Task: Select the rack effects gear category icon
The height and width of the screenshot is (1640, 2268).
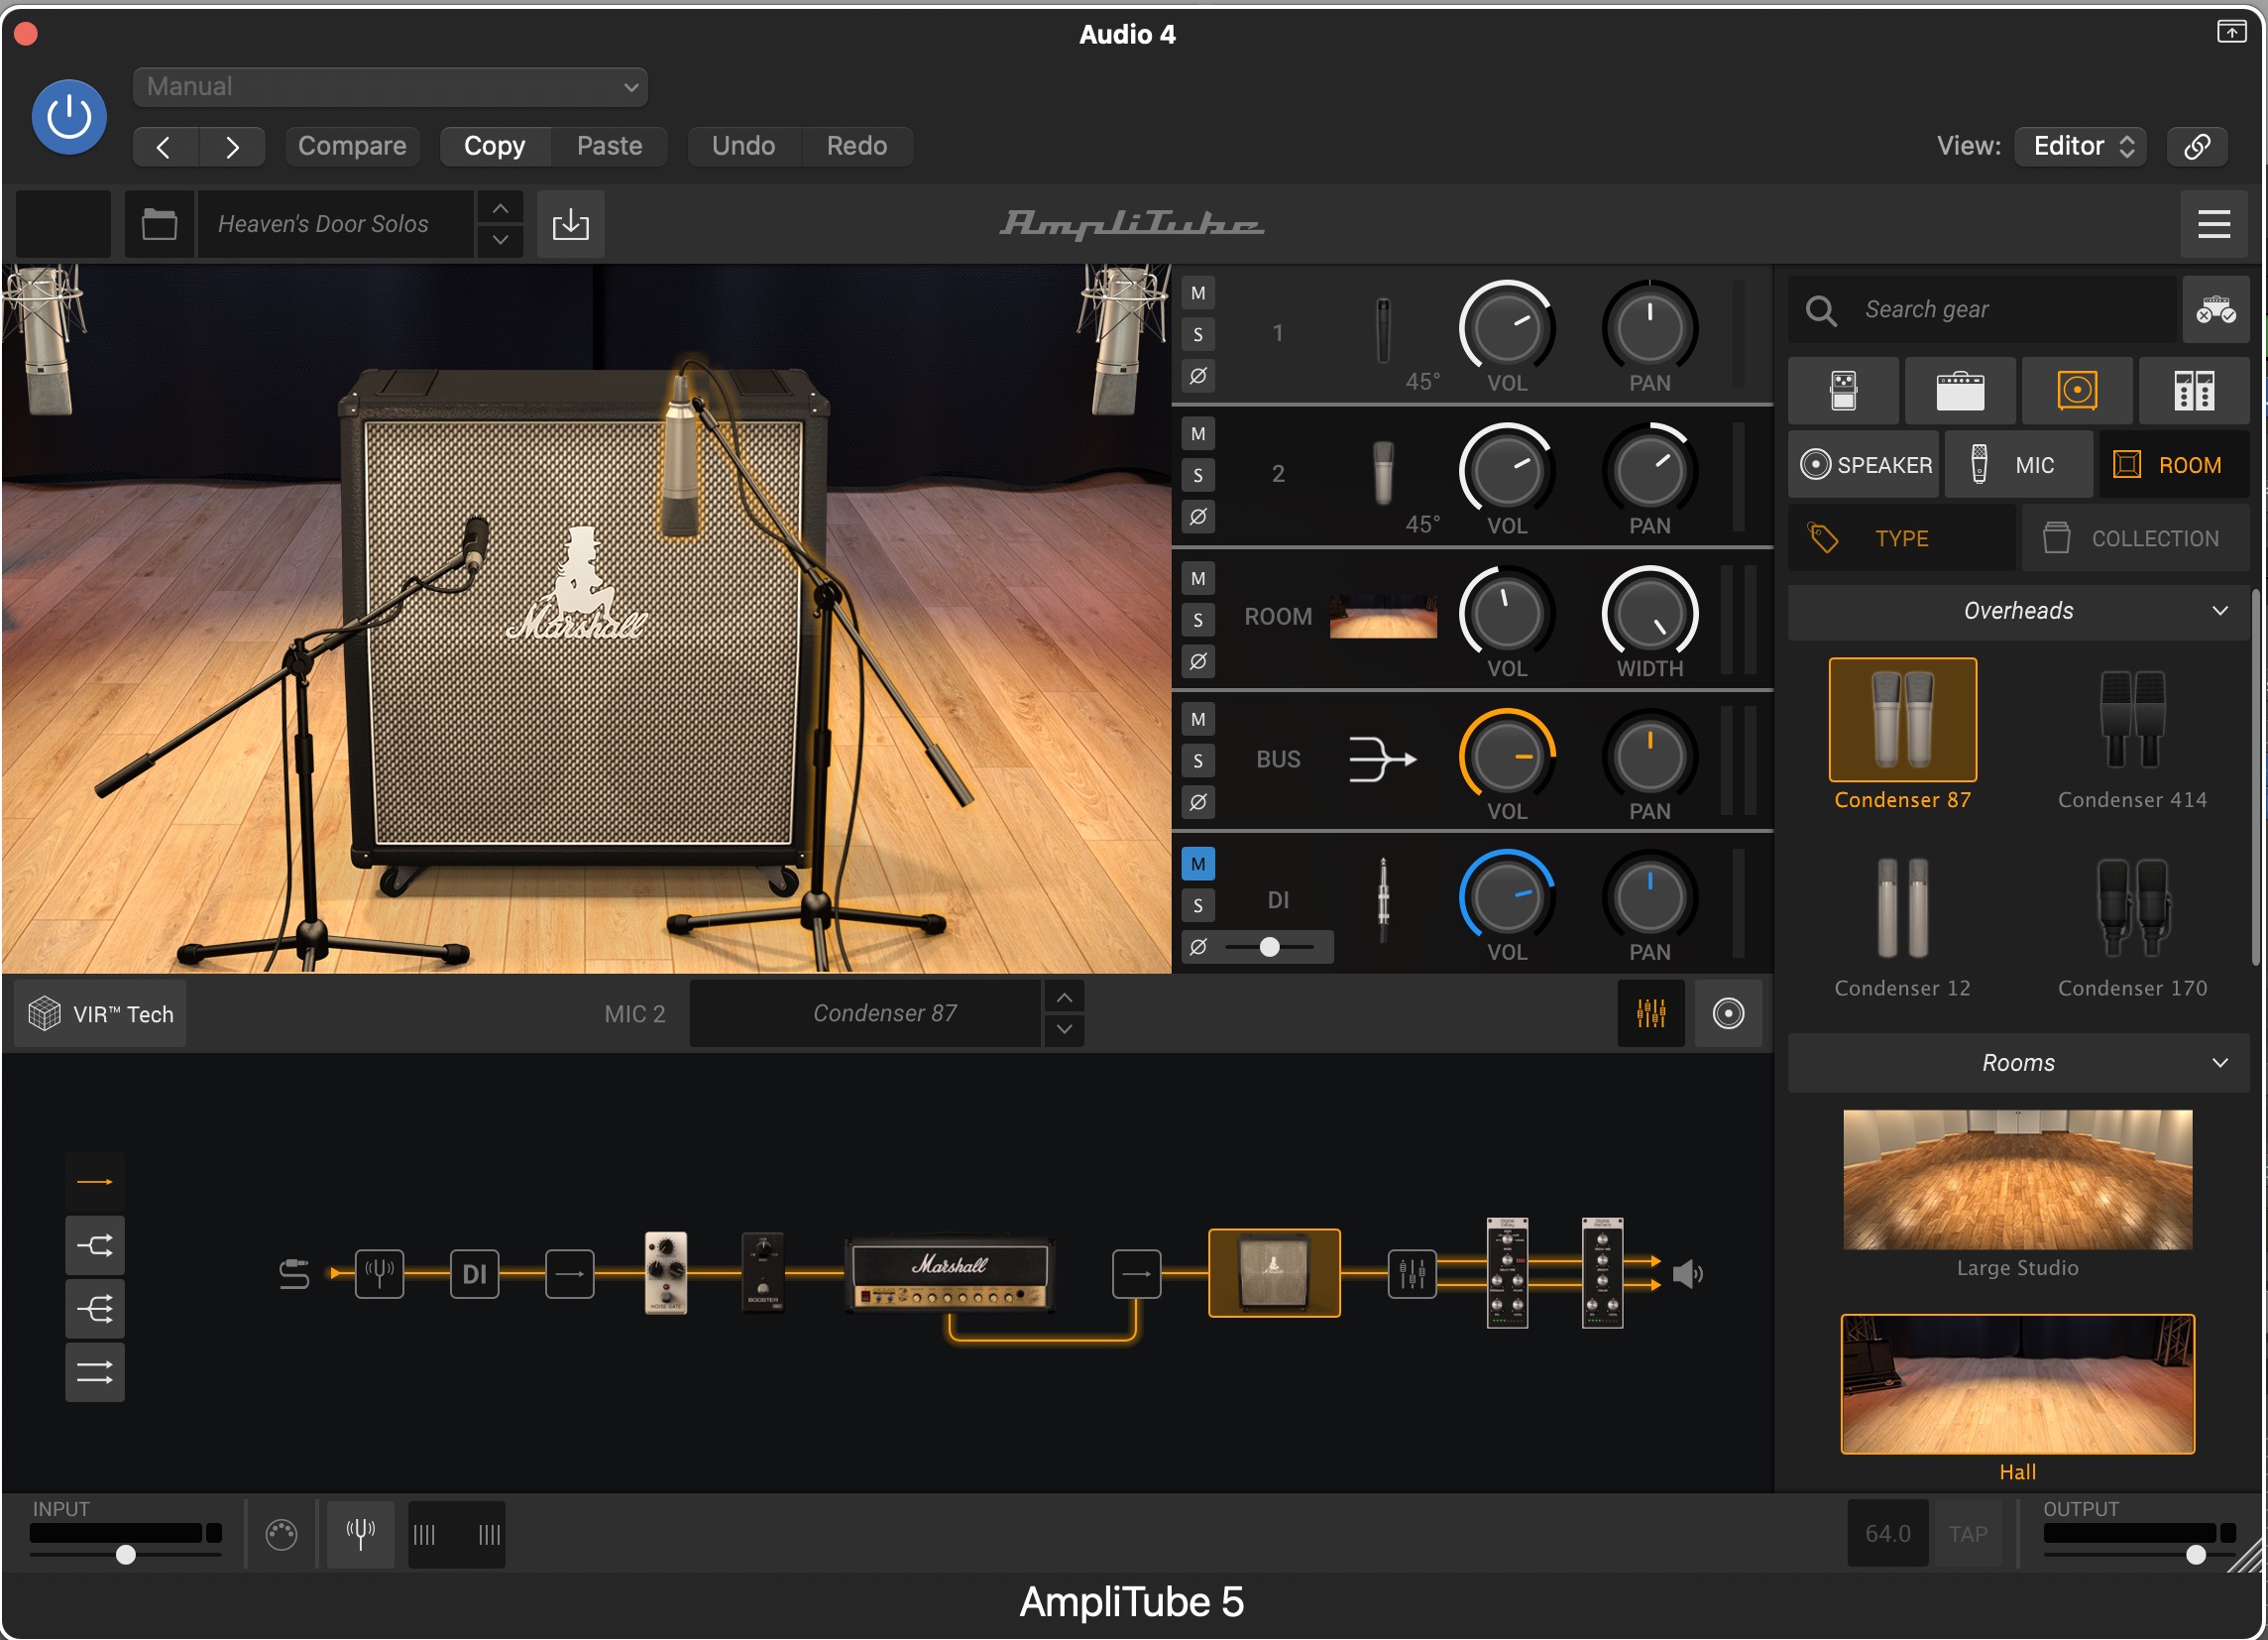Action: 2194,391
